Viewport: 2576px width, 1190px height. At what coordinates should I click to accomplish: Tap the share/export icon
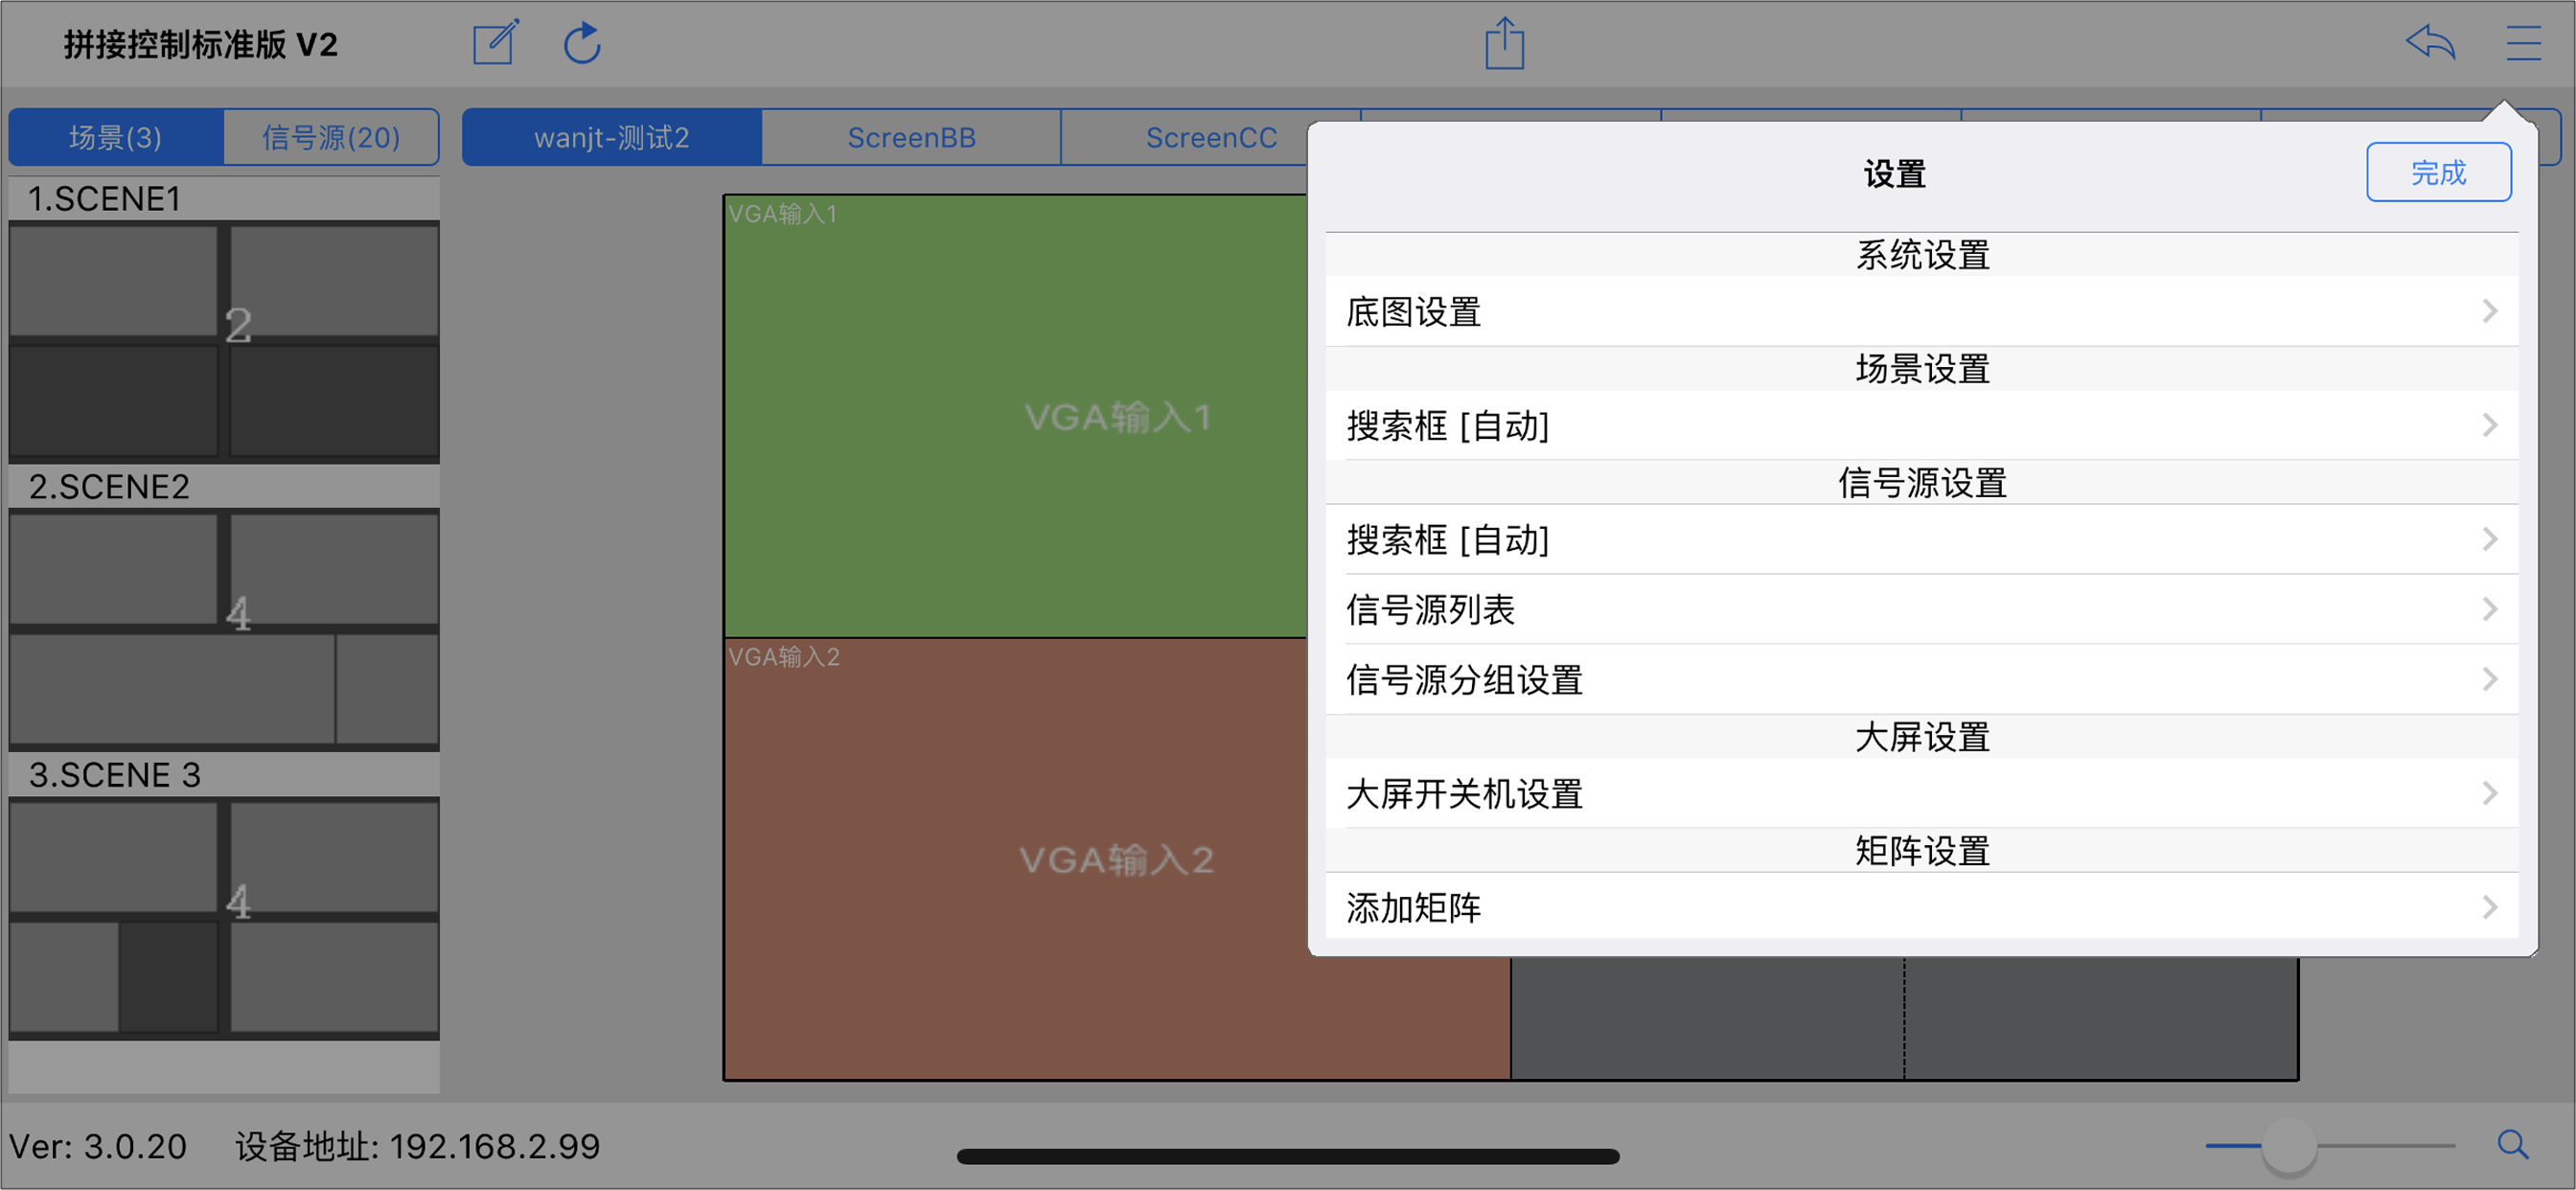1504,43
